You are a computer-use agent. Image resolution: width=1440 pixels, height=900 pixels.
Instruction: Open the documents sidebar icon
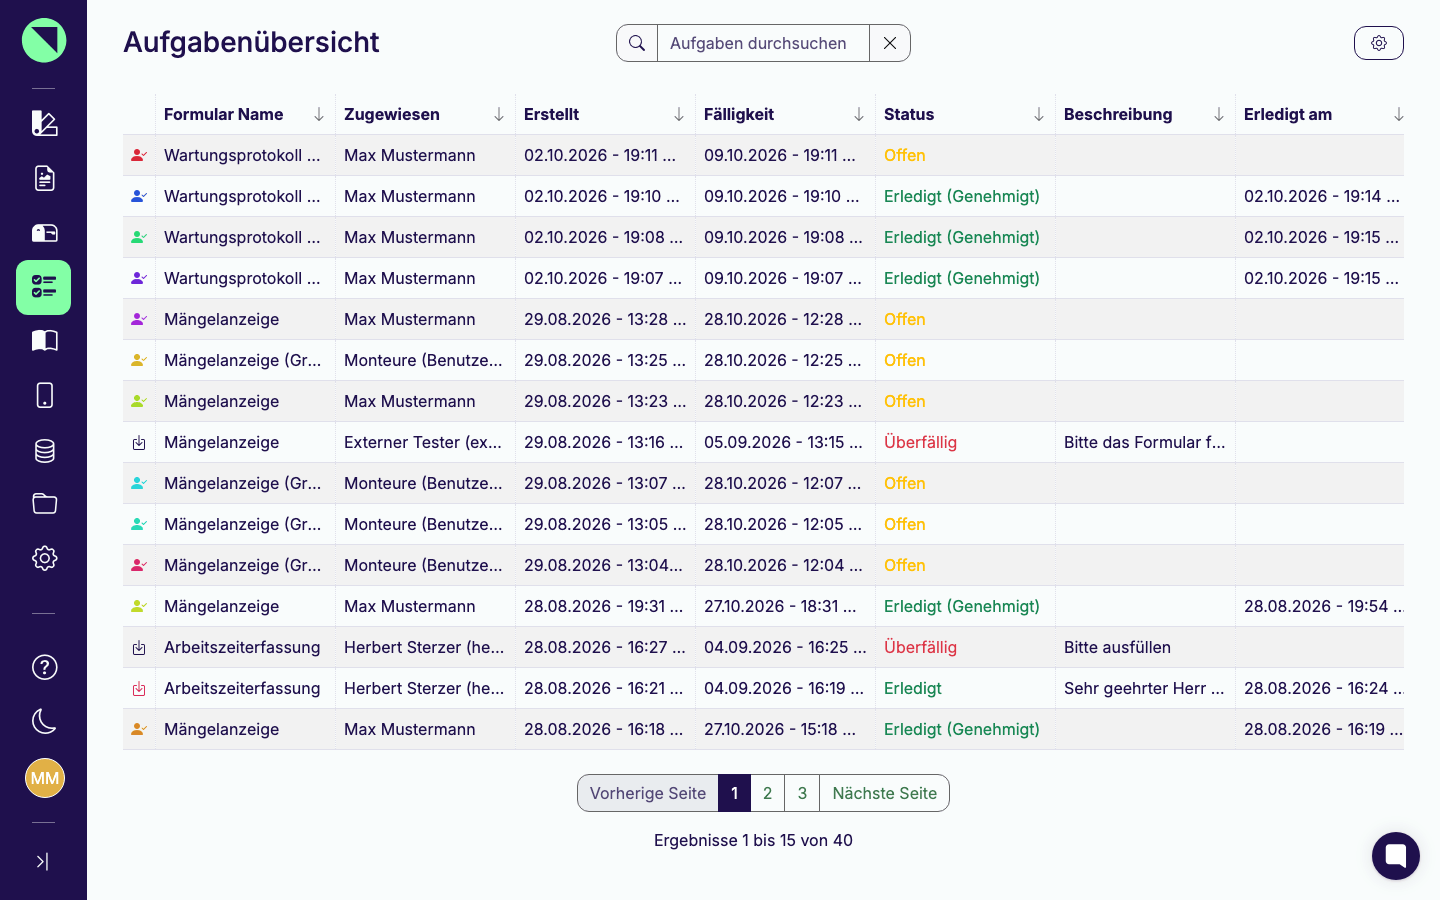pos(44,178)
